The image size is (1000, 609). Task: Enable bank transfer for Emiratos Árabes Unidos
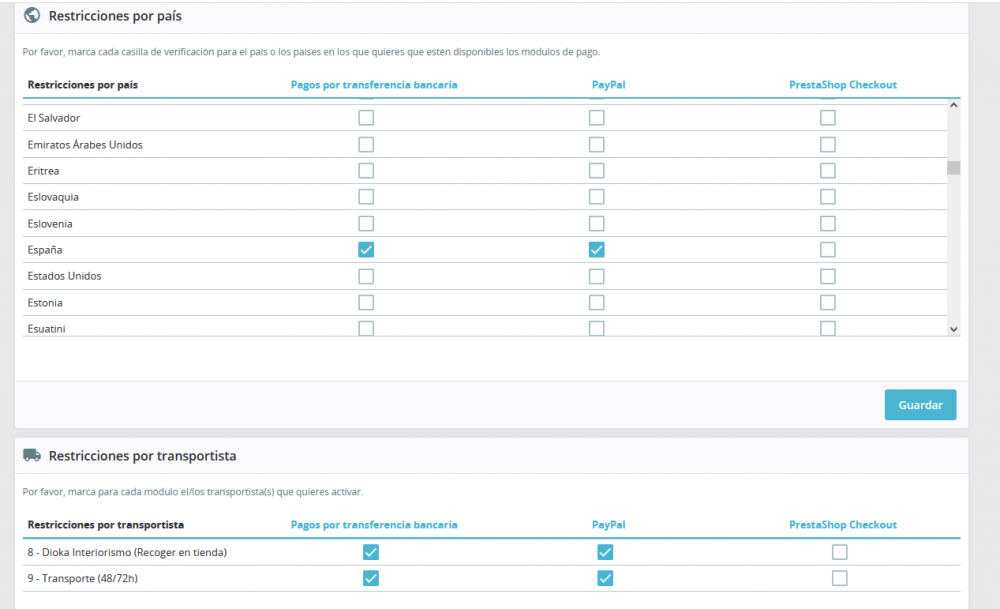click(x=366, y=145)
